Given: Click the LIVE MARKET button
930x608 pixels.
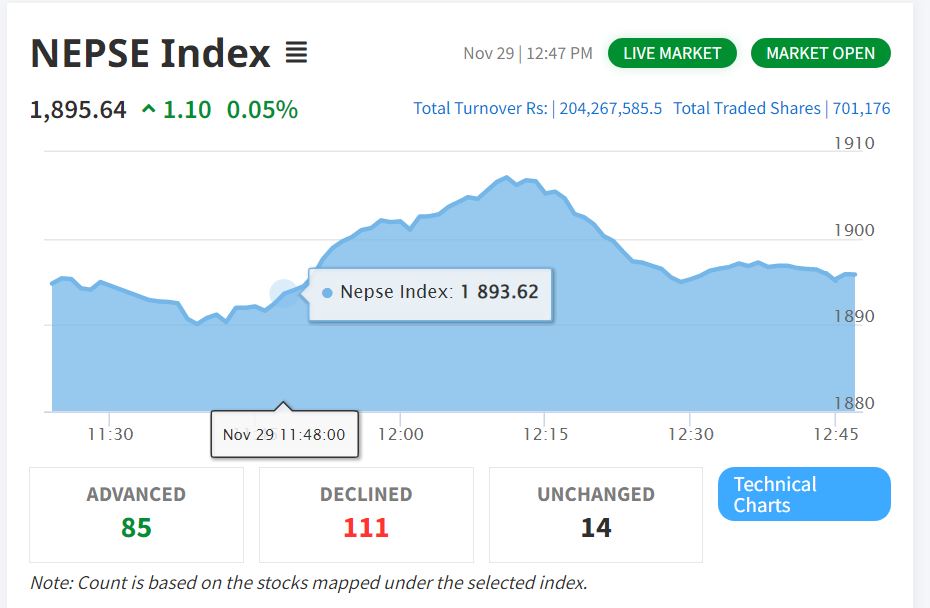Looking at the screenshot, I should point(672,53).
